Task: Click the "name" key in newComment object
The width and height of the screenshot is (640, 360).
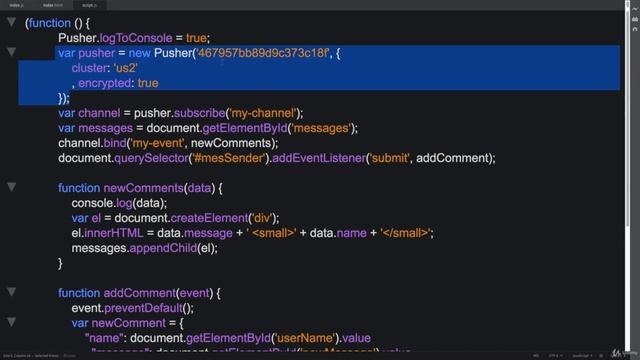Action: [x=104, y=338]
